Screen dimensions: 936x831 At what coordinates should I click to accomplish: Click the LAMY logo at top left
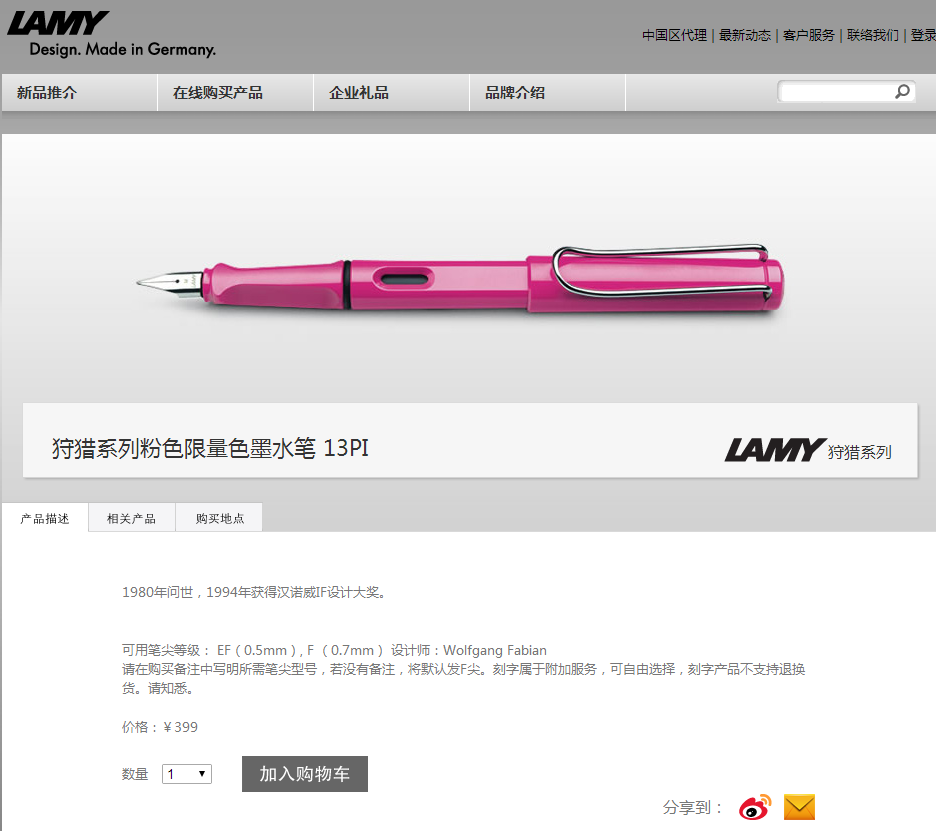(112, 33)
